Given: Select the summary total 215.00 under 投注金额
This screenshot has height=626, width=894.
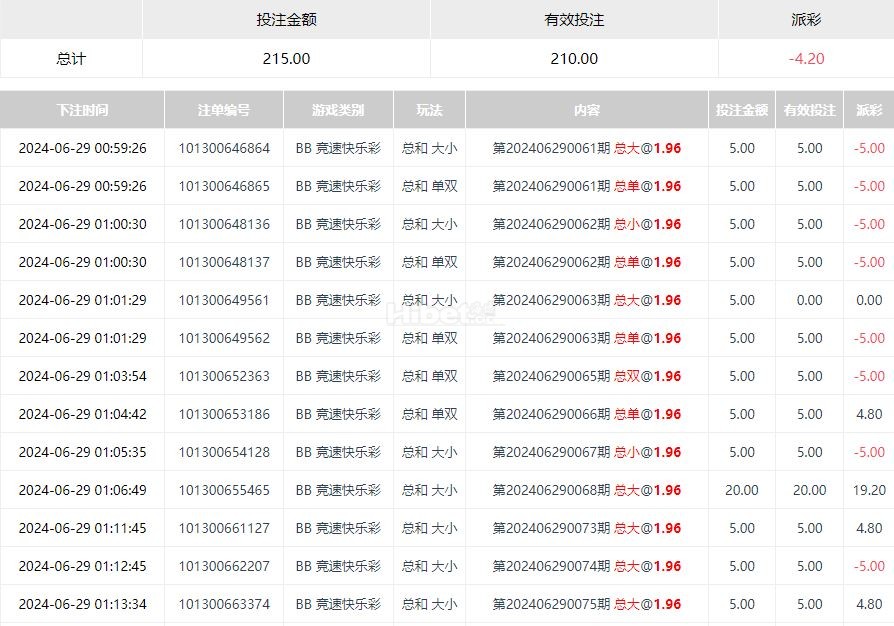Looking at the screenshot, I should pyautogui.click(x=286, y=59).
